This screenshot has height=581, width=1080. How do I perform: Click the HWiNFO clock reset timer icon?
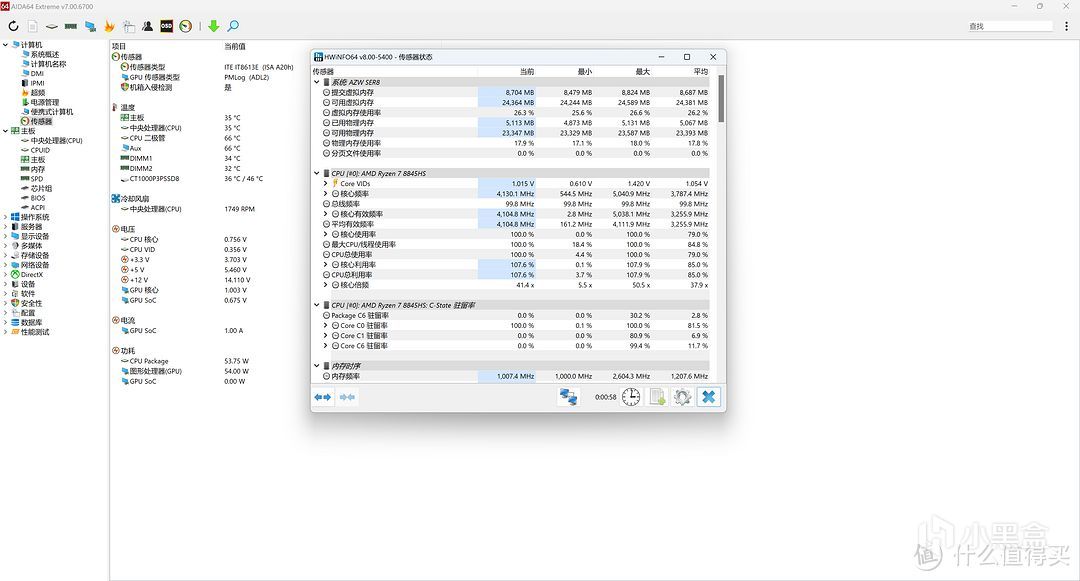click(x=631, y=397)
